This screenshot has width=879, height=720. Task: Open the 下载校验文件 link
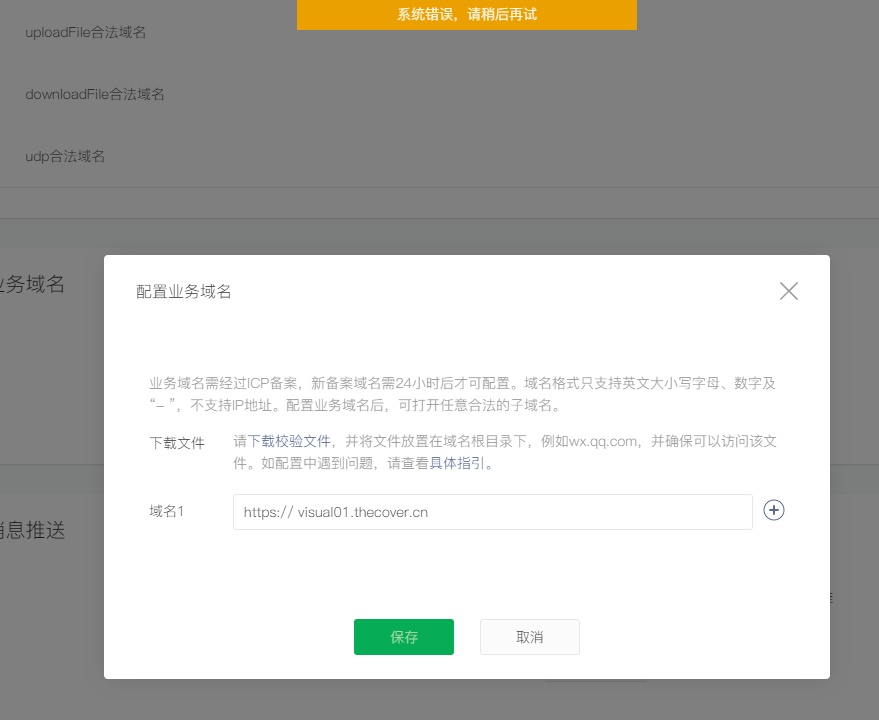289,441
